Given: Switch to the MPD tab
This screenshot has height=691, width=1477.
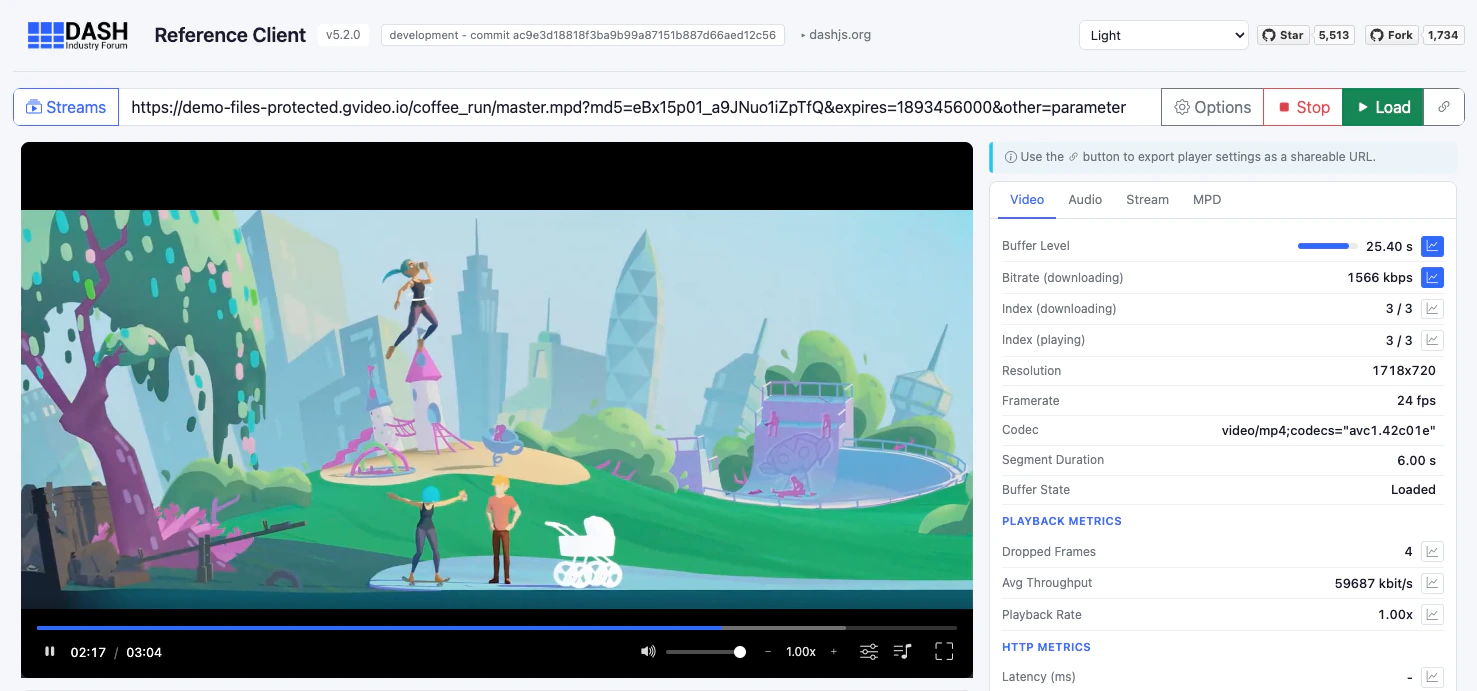Looking at the screenshot, I should 1207,200.
